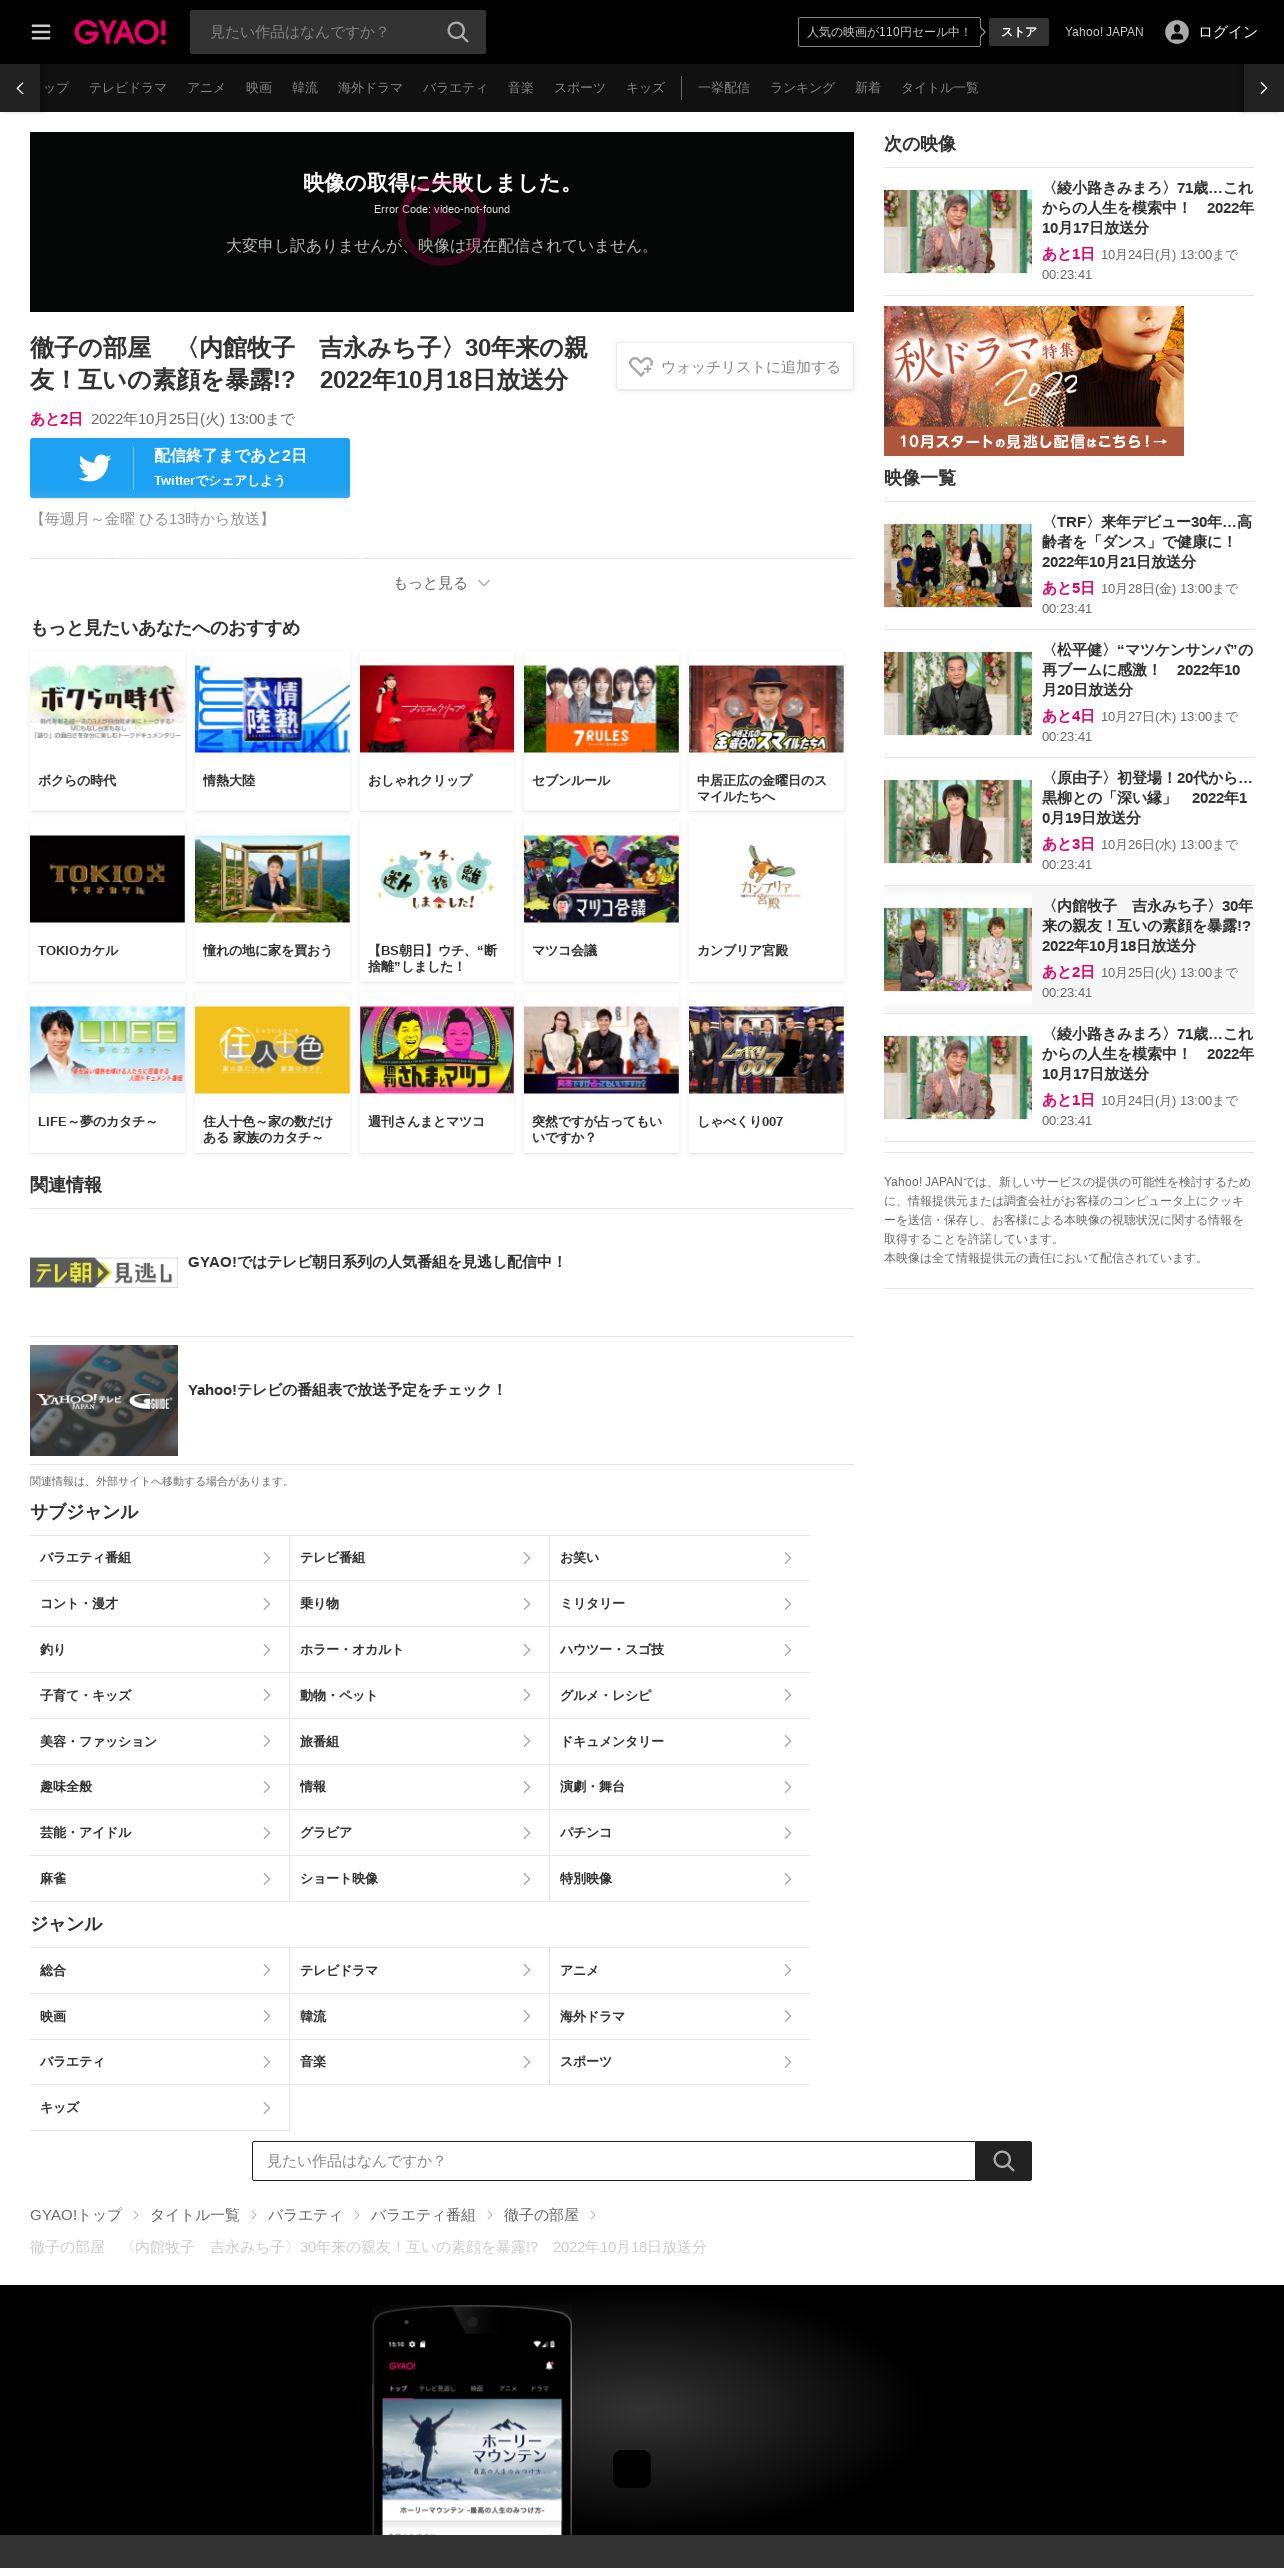Open 突然ですが占ってもいいですか thumbnail
Viewport: 1284px width, 2568px height.
point(601,1050)
